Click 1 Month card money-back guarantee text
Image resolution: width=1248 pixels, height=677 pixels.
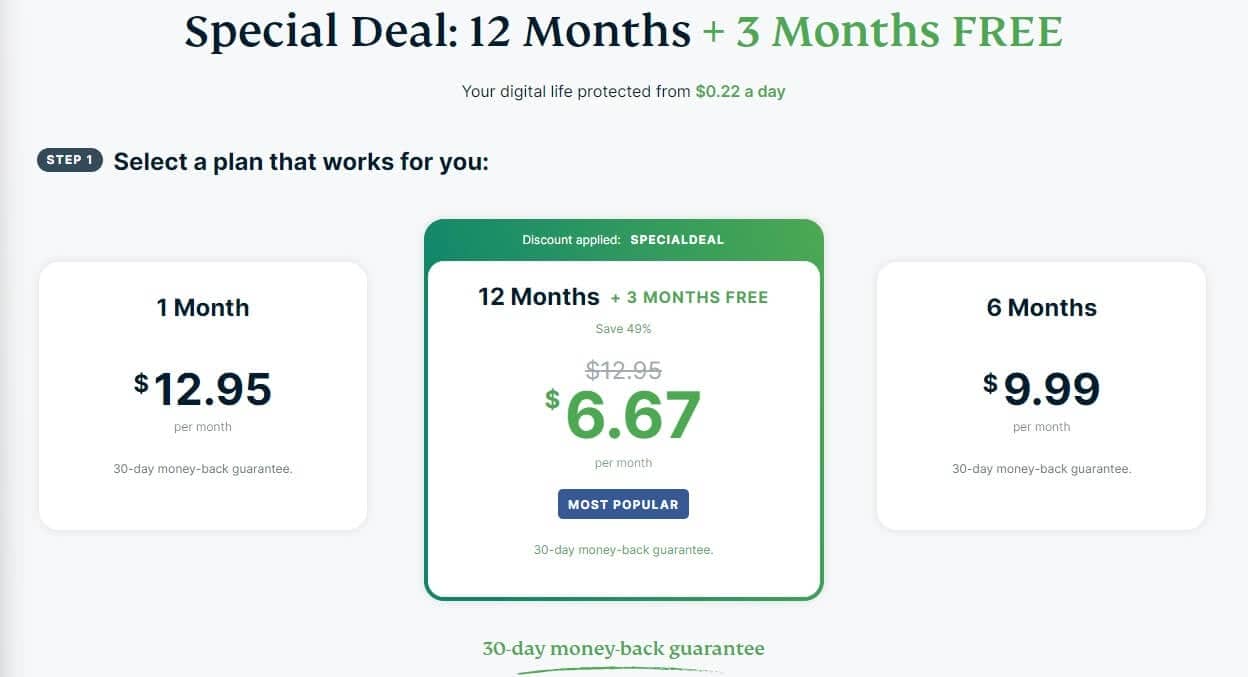203,468
